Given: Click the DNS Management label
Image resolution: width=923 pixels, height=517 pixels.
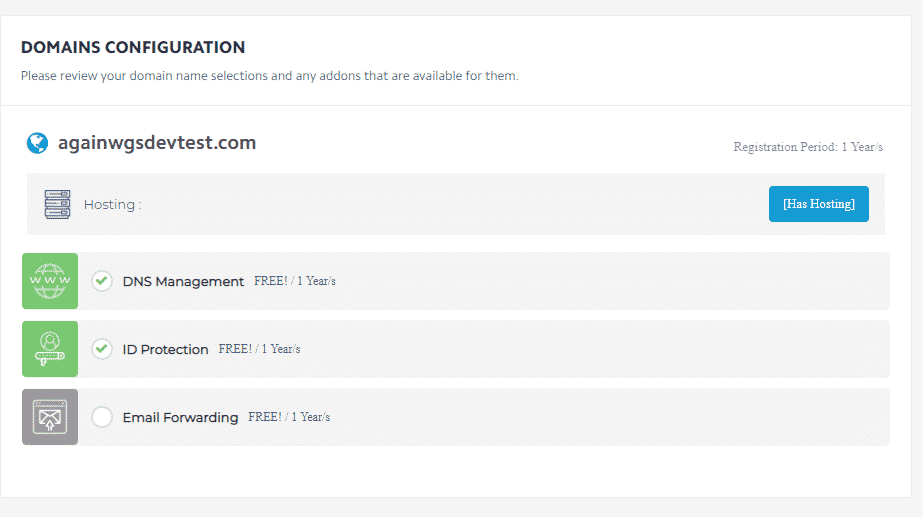Looking at the screenshot, I should coord(183,282).
